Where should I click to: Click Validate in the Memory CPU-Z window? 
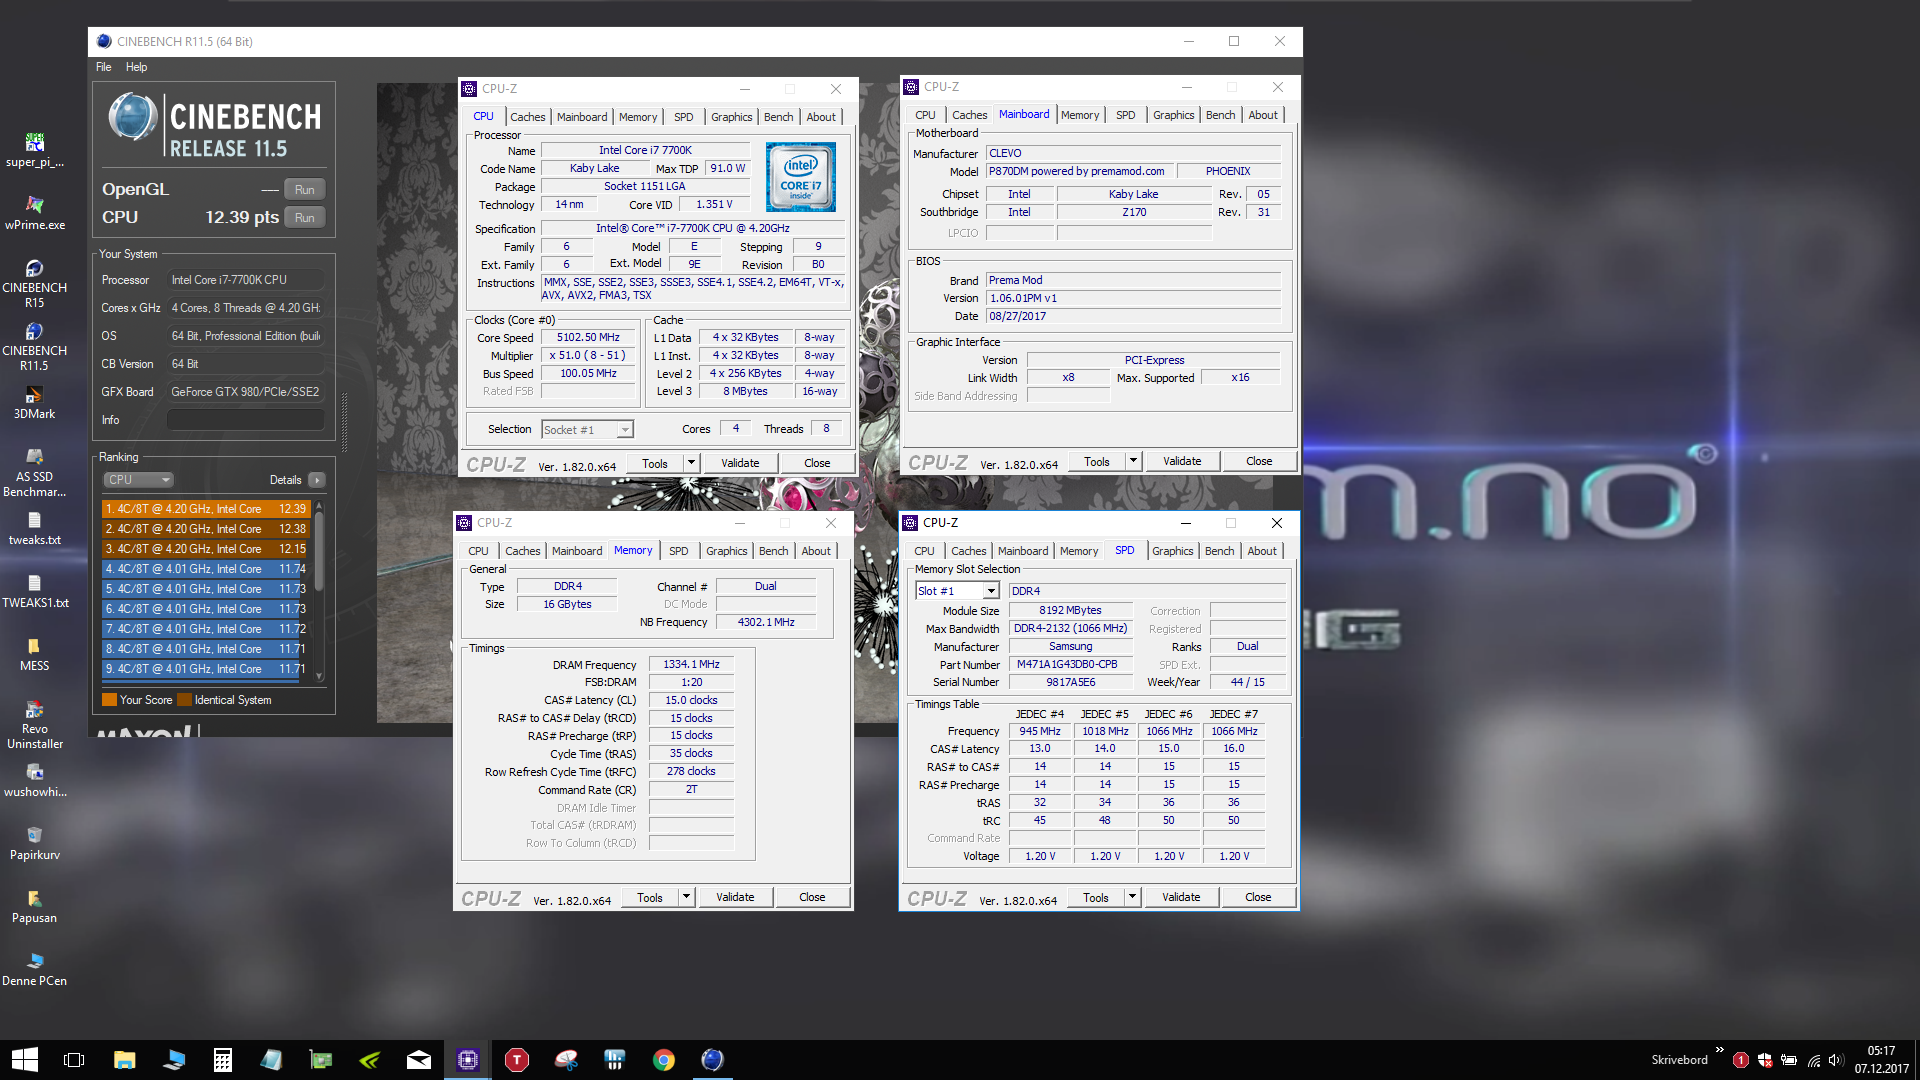(735, 897)
